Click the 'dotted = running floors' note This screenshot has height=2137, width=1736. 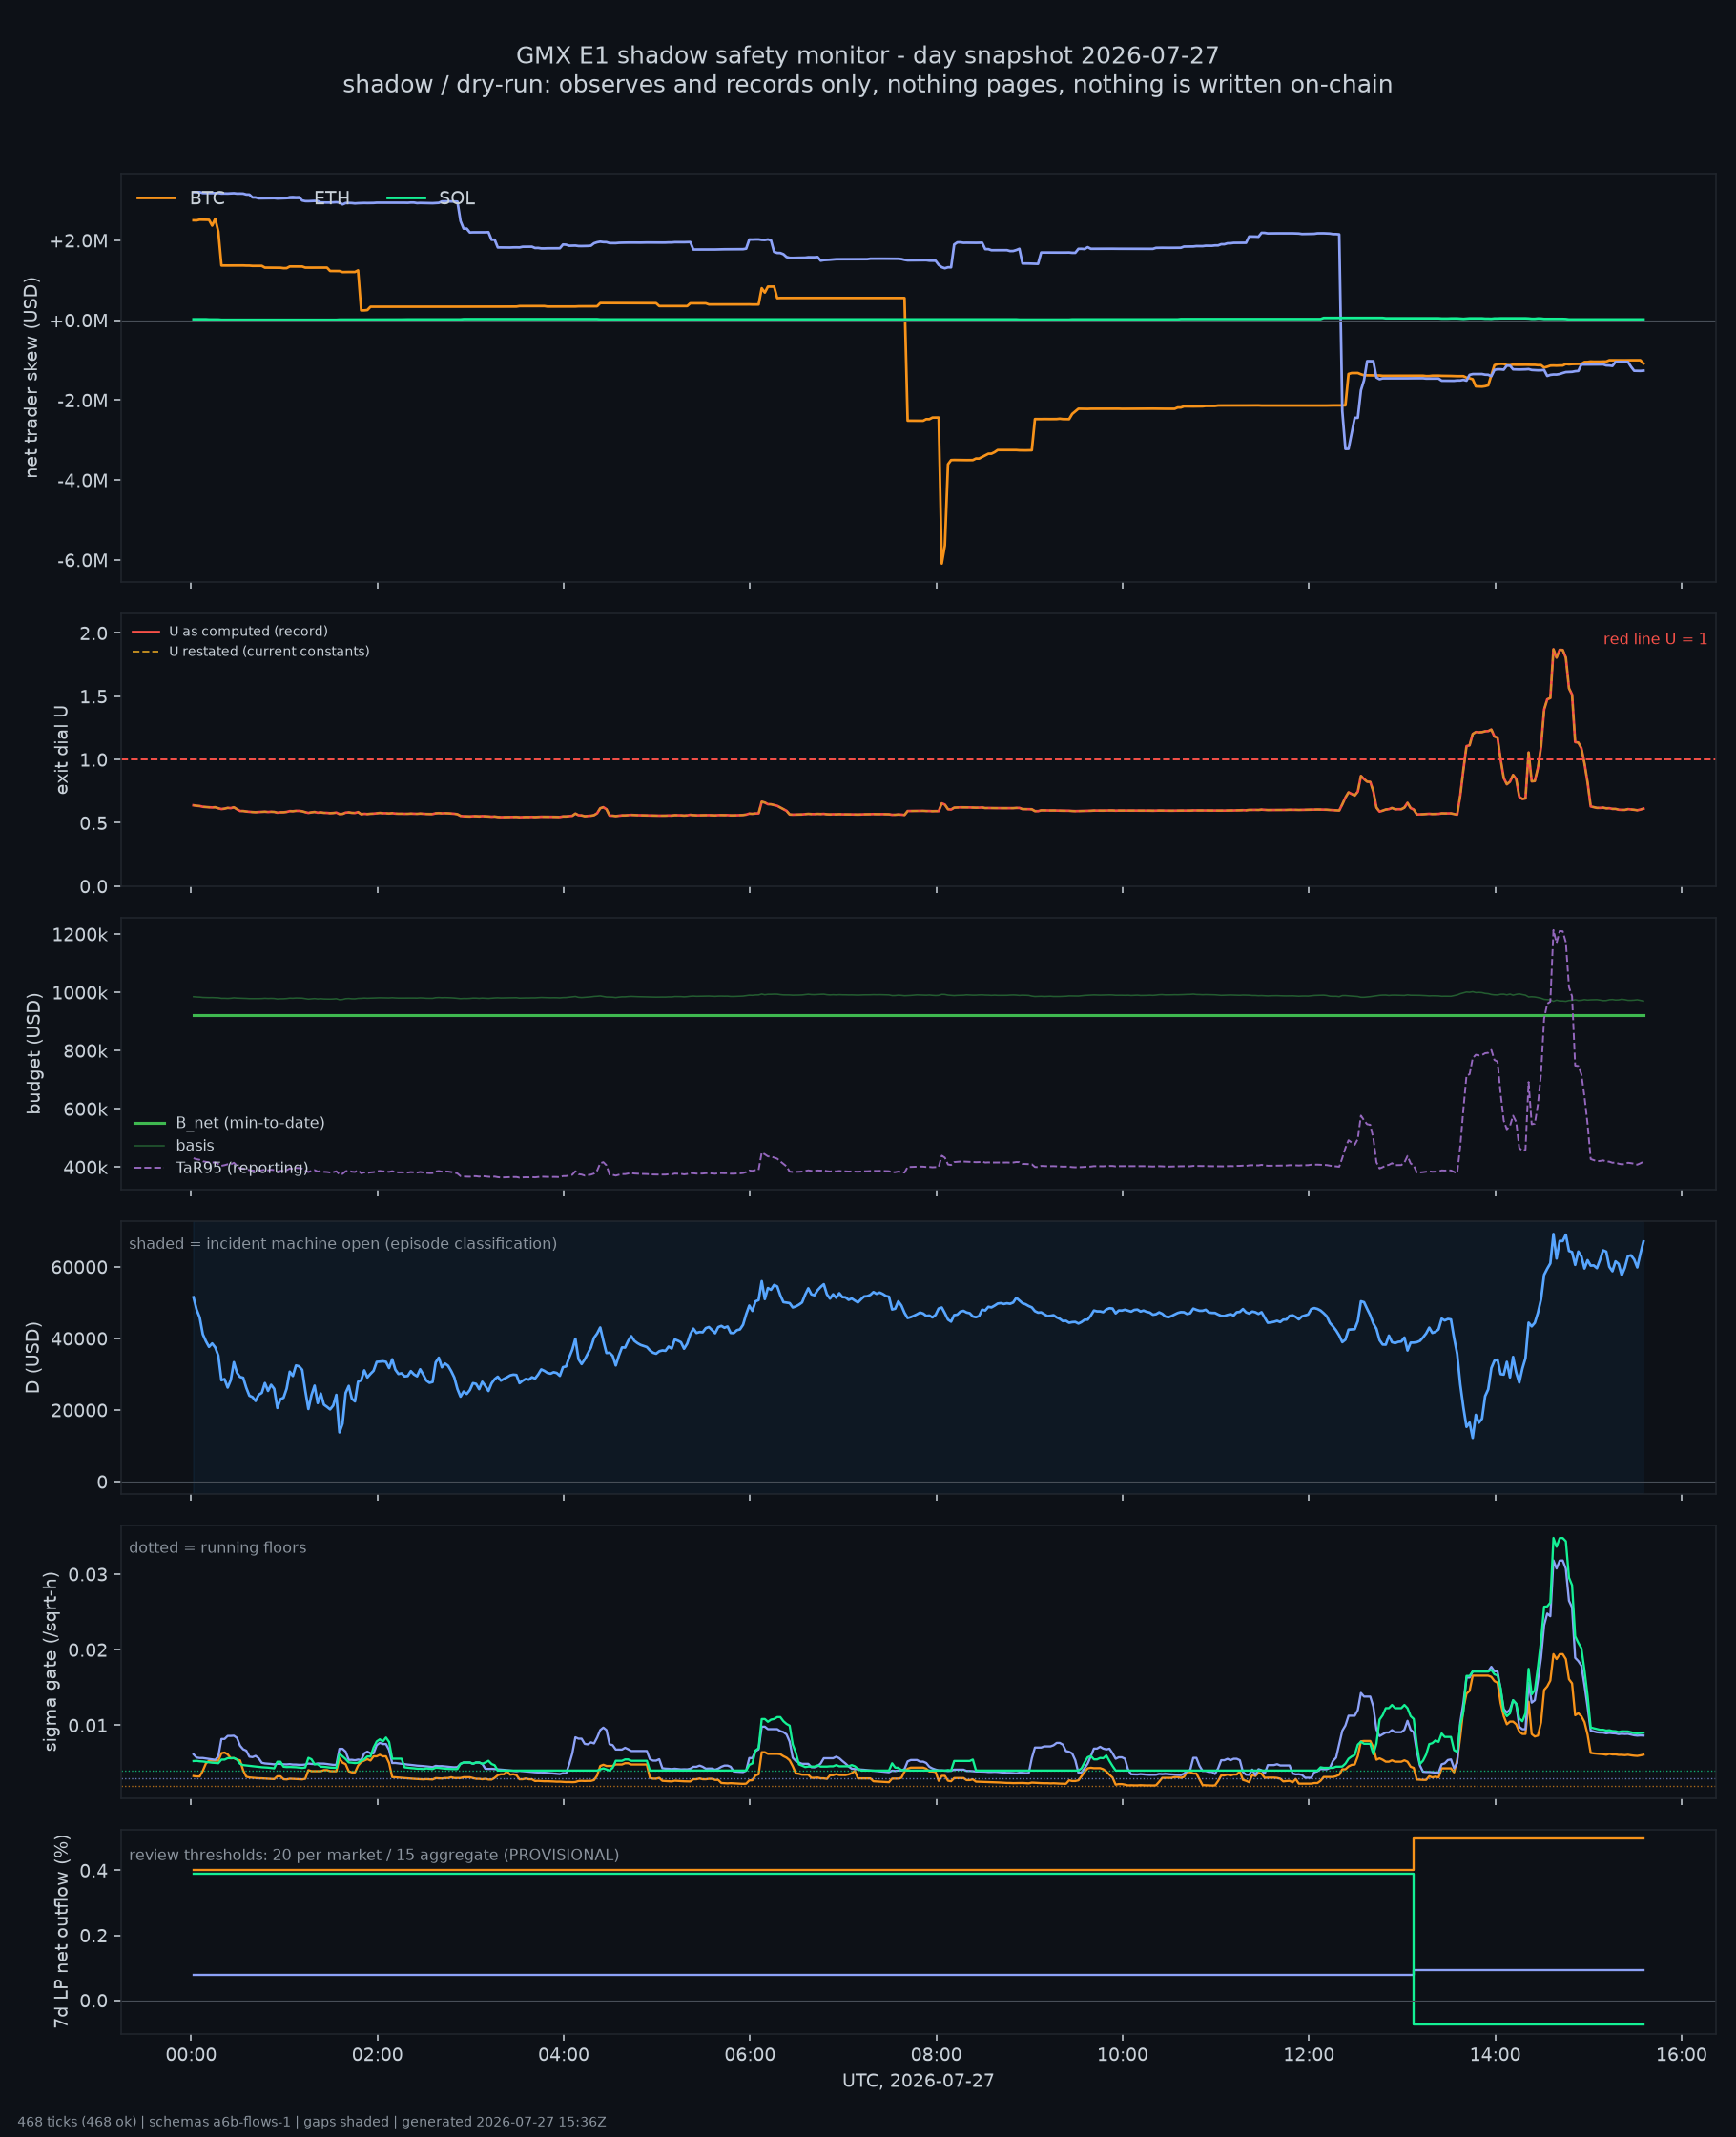[x=217, y=1548]
